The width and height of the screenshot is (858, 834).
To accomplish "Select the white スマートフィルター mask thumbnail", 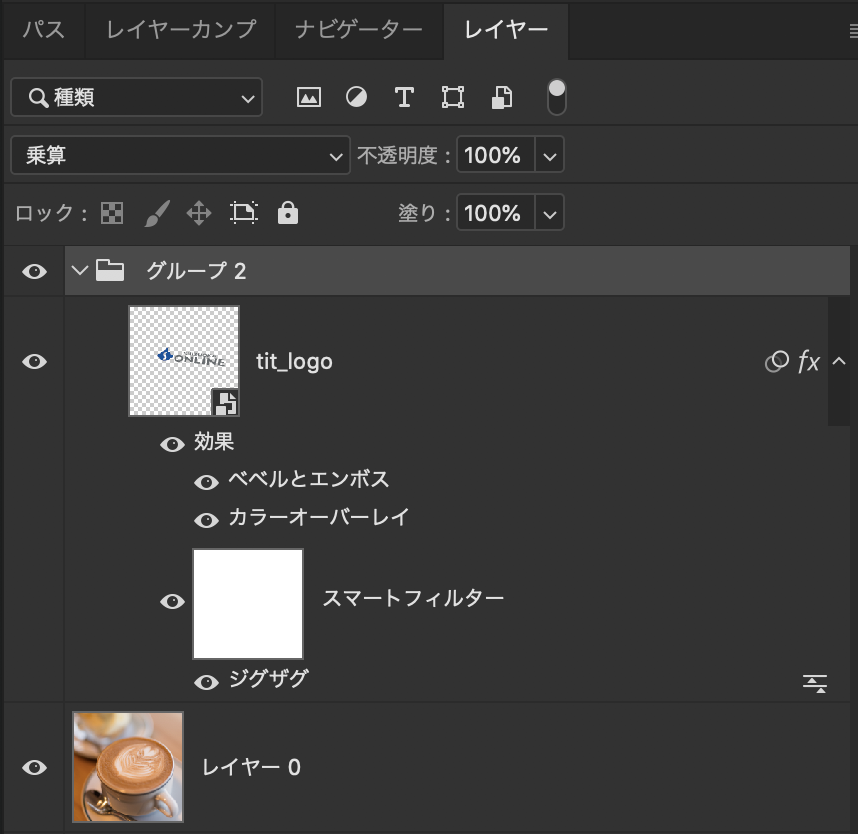I will click(x=248, y=603).
